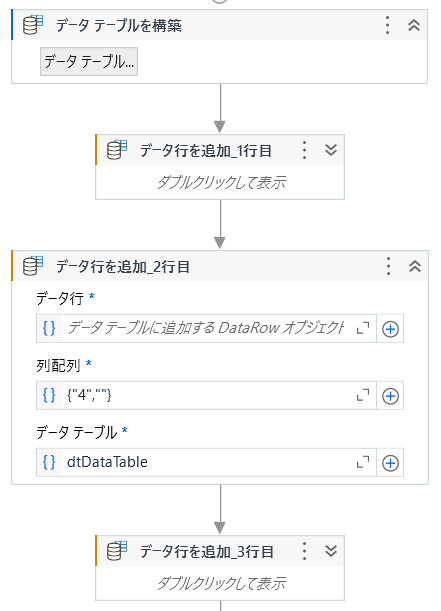The height and width of the screenshot is (611, 441).
Task: Expand the データ行を追加_1行目 activity
Action: [x=331, y=150]
